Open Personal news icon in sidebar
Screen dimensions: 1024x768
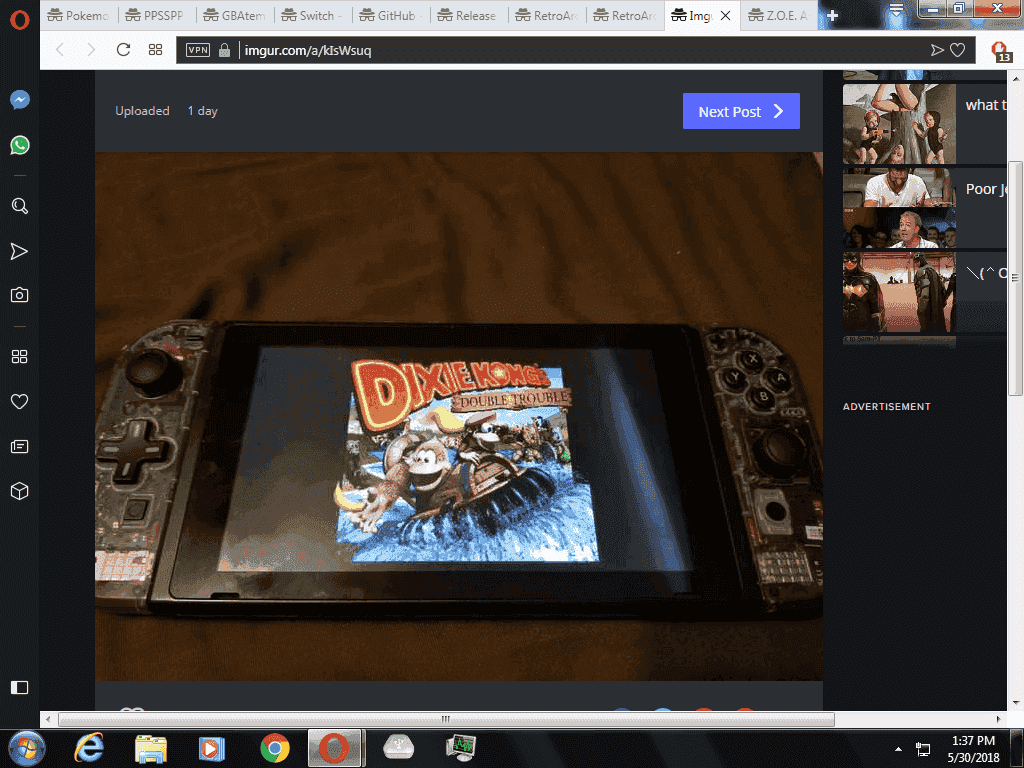pos(20,447)
